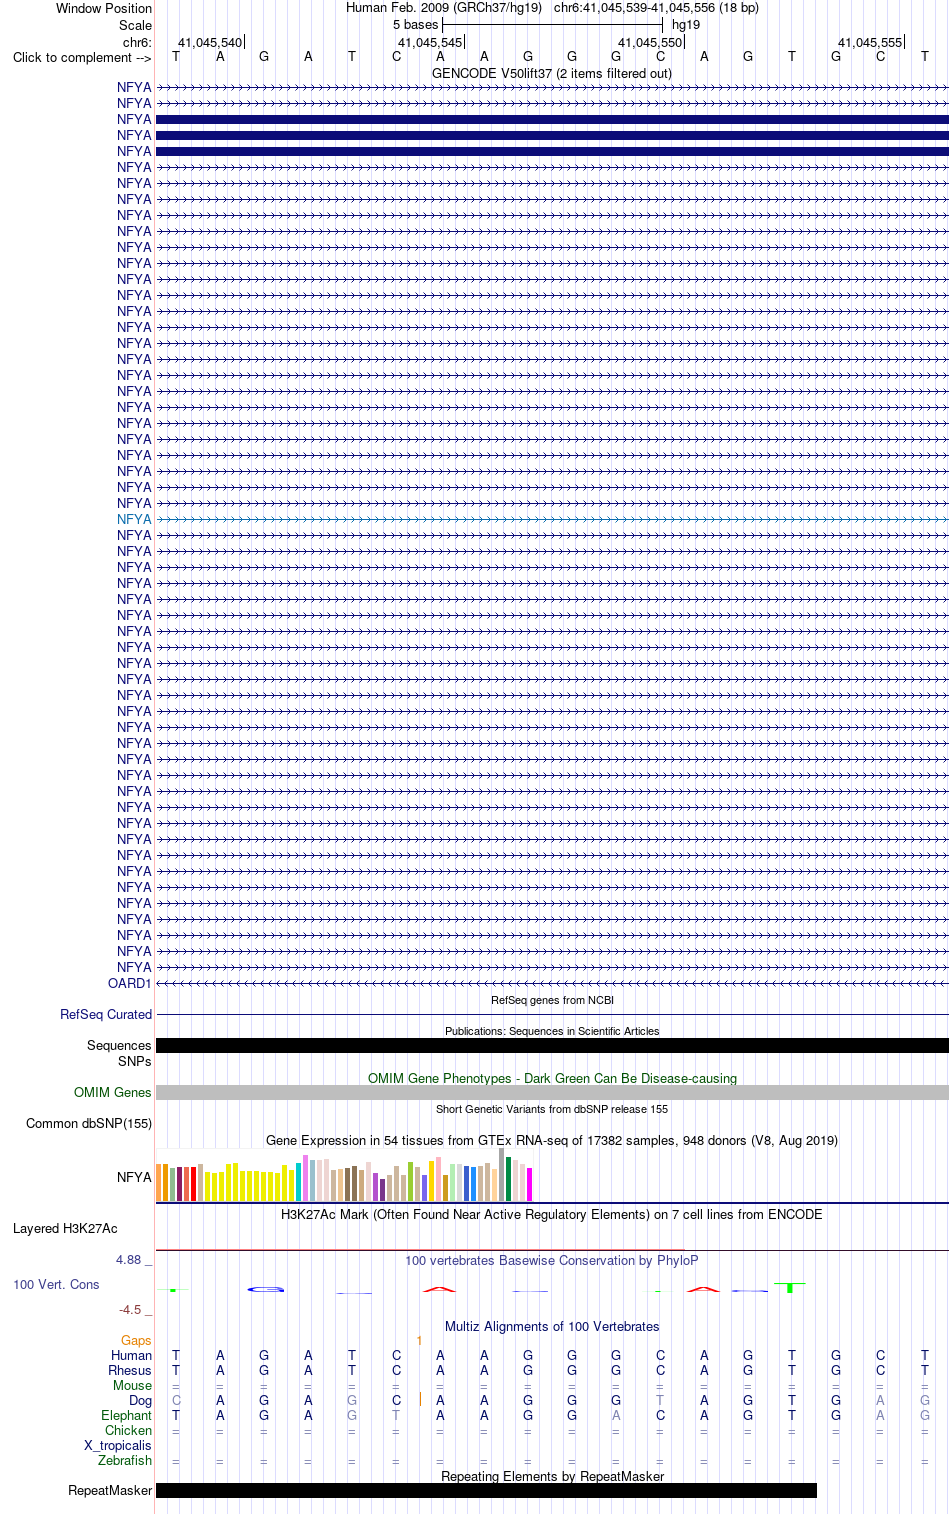Click the 4.88 conservation scale value

pyautogui.click(x=128, y=1259)
